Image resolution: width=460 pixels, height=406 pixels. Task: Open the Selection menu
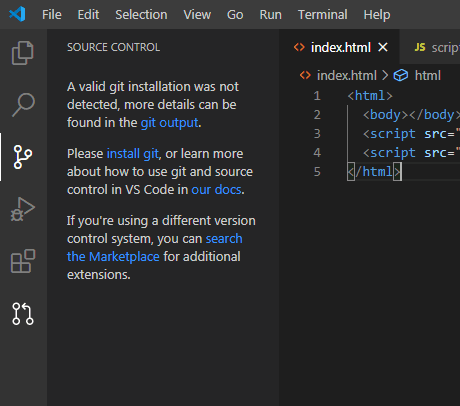click(x=141, y=15)
